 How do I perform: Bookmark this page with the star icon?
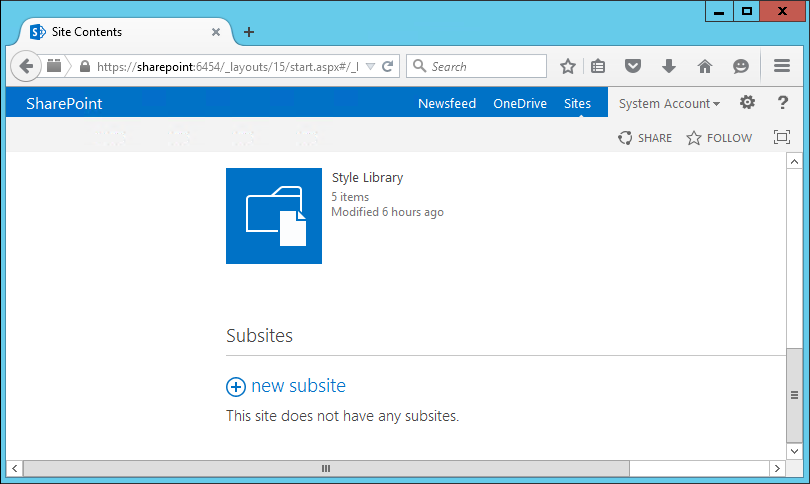coord(568,66)
